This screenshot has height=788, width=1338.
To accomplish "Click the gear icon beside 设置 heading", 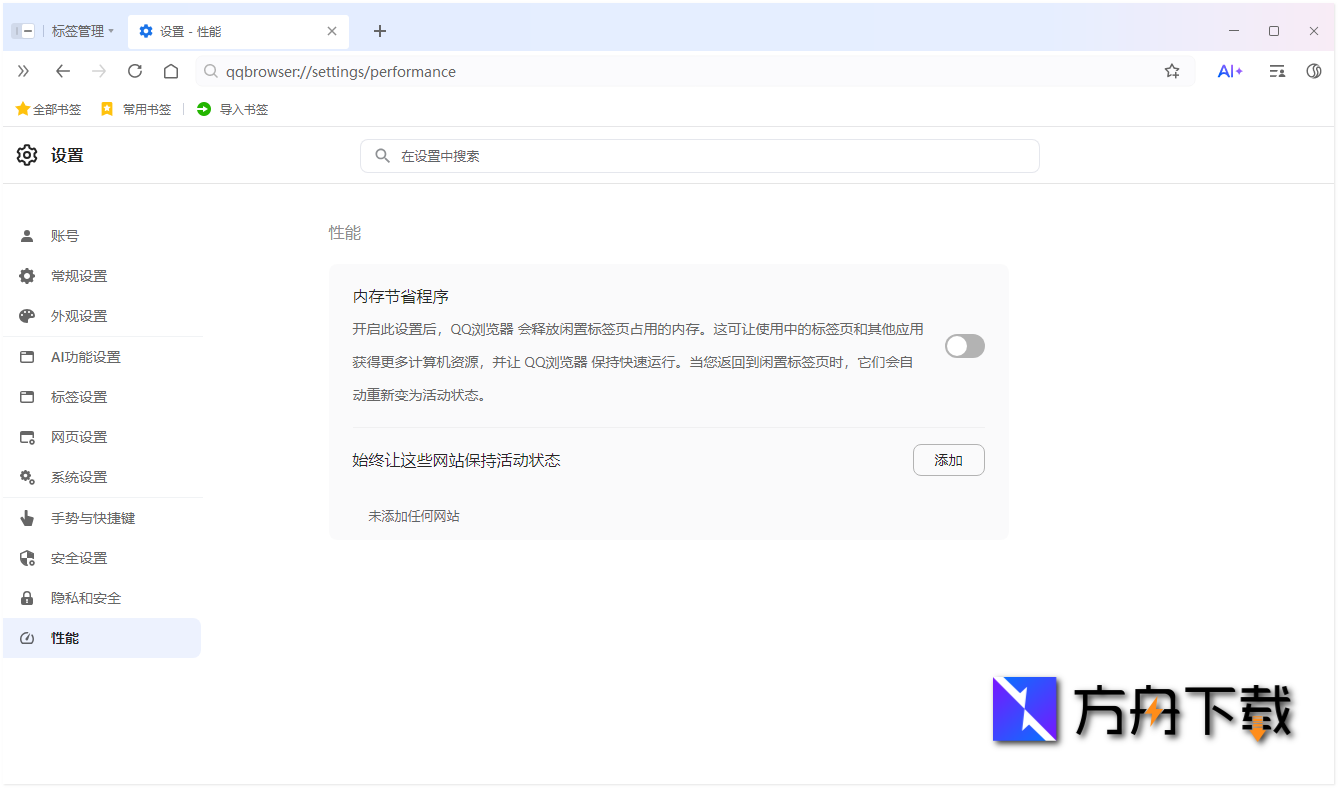I will (26, 155).
